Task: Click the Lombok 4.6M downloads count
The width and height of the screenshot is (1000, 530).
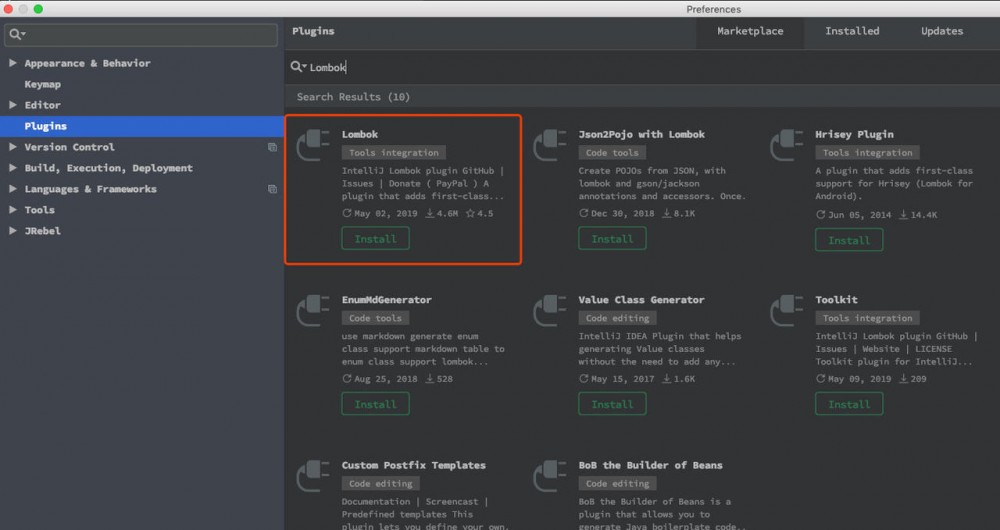Action: (442, 214)
